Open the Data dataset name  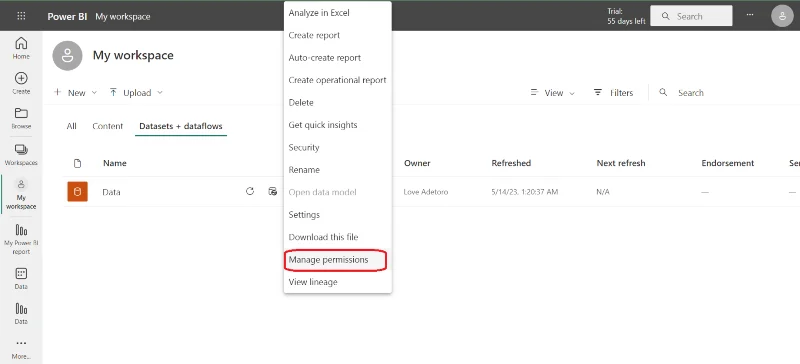111,192
